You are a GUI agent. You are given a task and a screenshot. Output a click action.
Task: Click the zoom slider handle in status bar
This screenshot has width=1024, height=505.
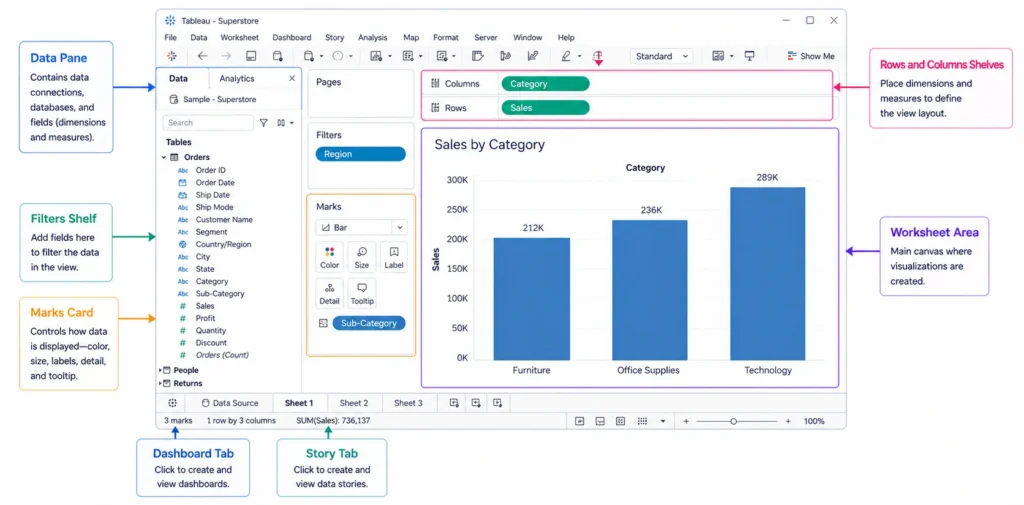[733, 421]
